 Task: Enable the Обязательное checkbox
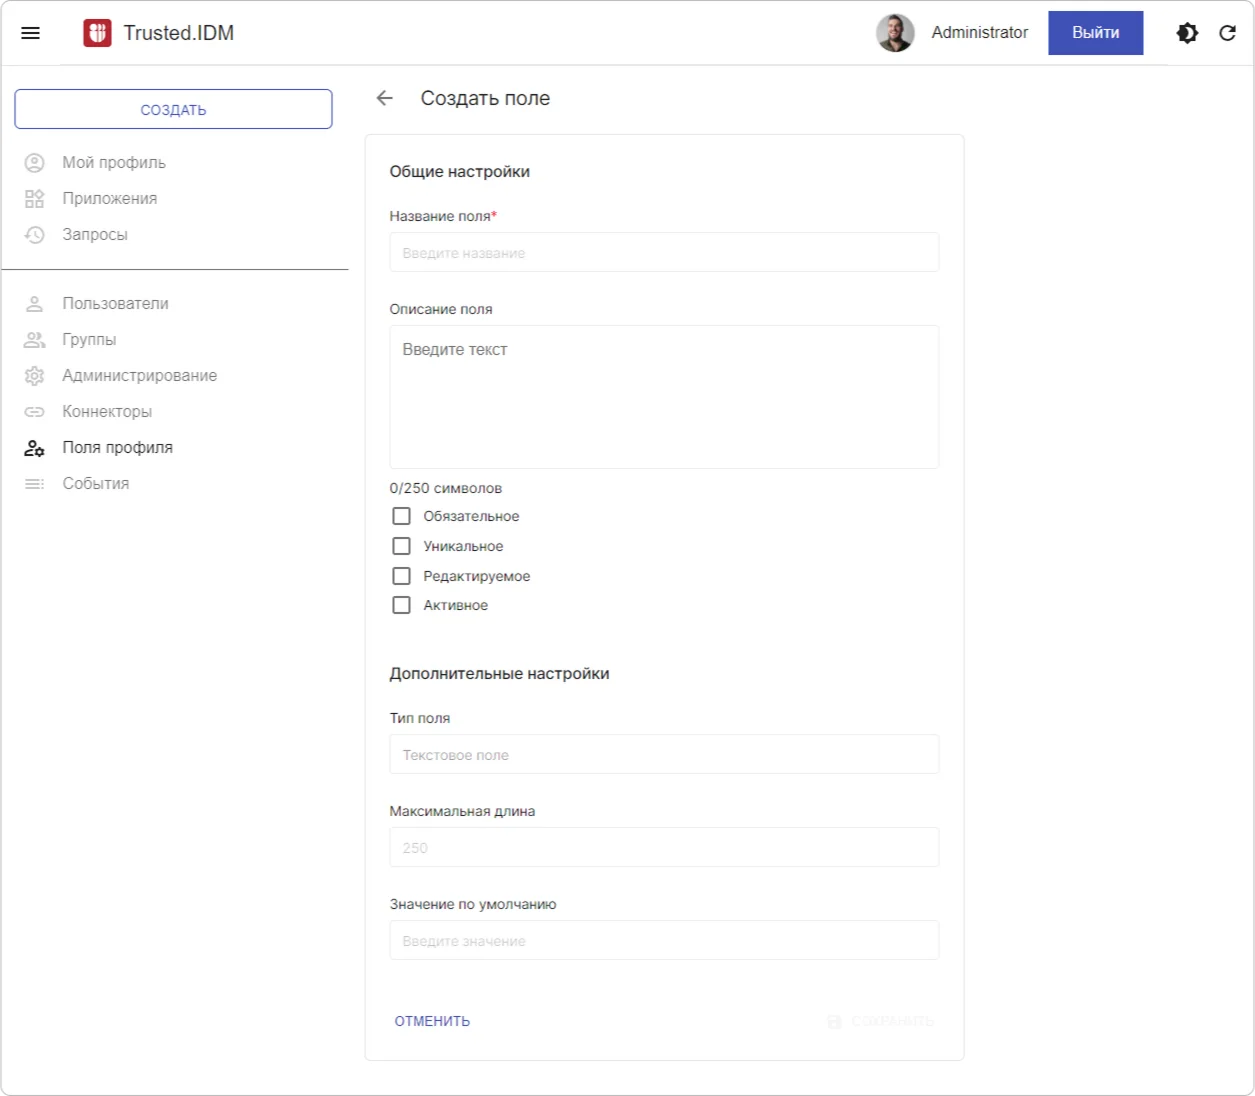[x=401, y=516]
